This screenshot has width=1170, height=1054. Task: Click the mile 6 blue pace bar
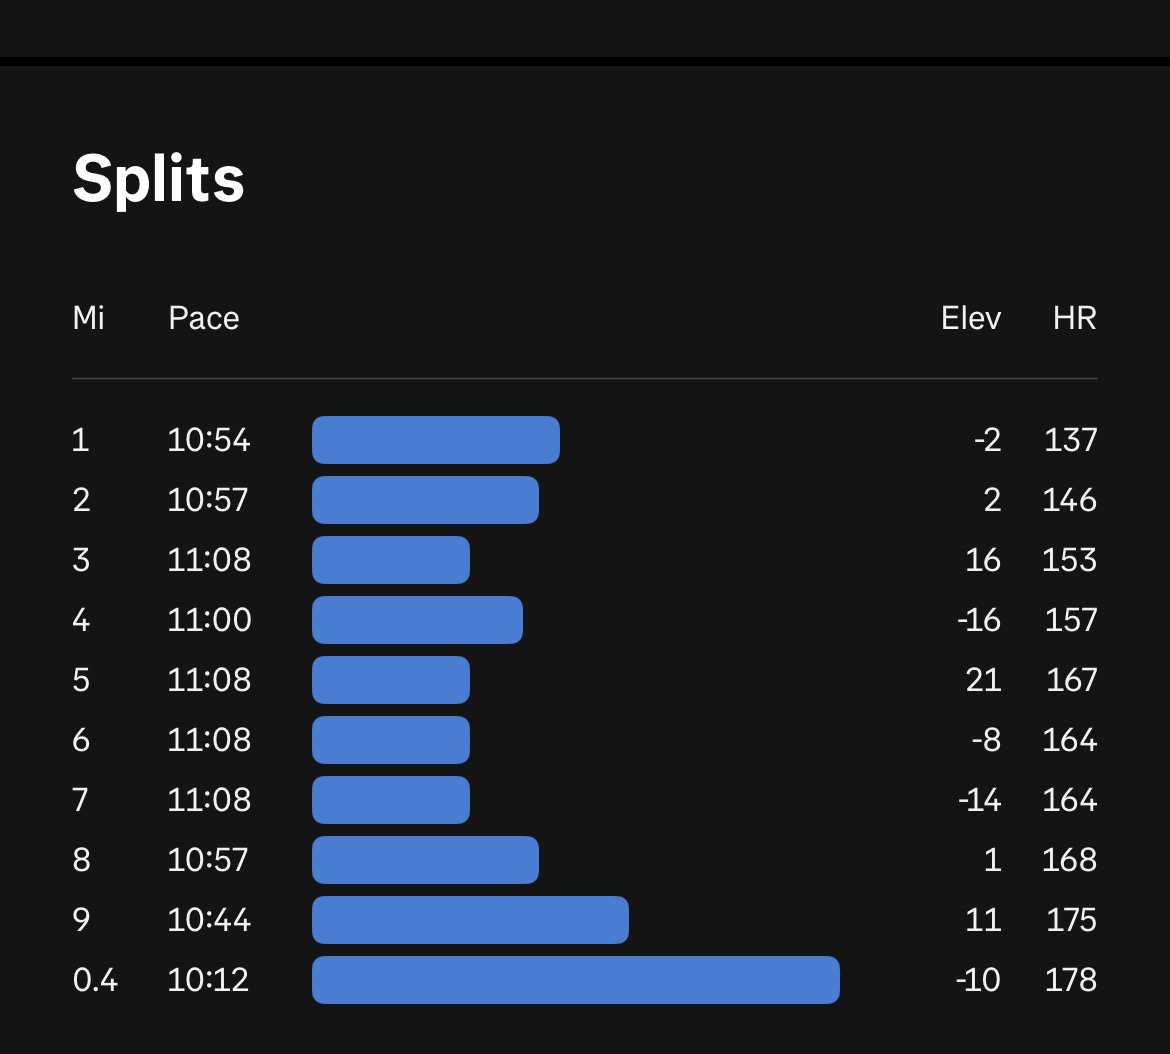coord(390,740)
